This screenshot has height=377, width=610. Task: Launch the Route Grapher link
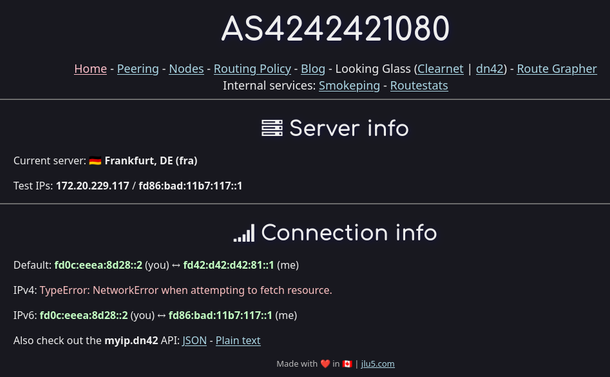point(557,69)
